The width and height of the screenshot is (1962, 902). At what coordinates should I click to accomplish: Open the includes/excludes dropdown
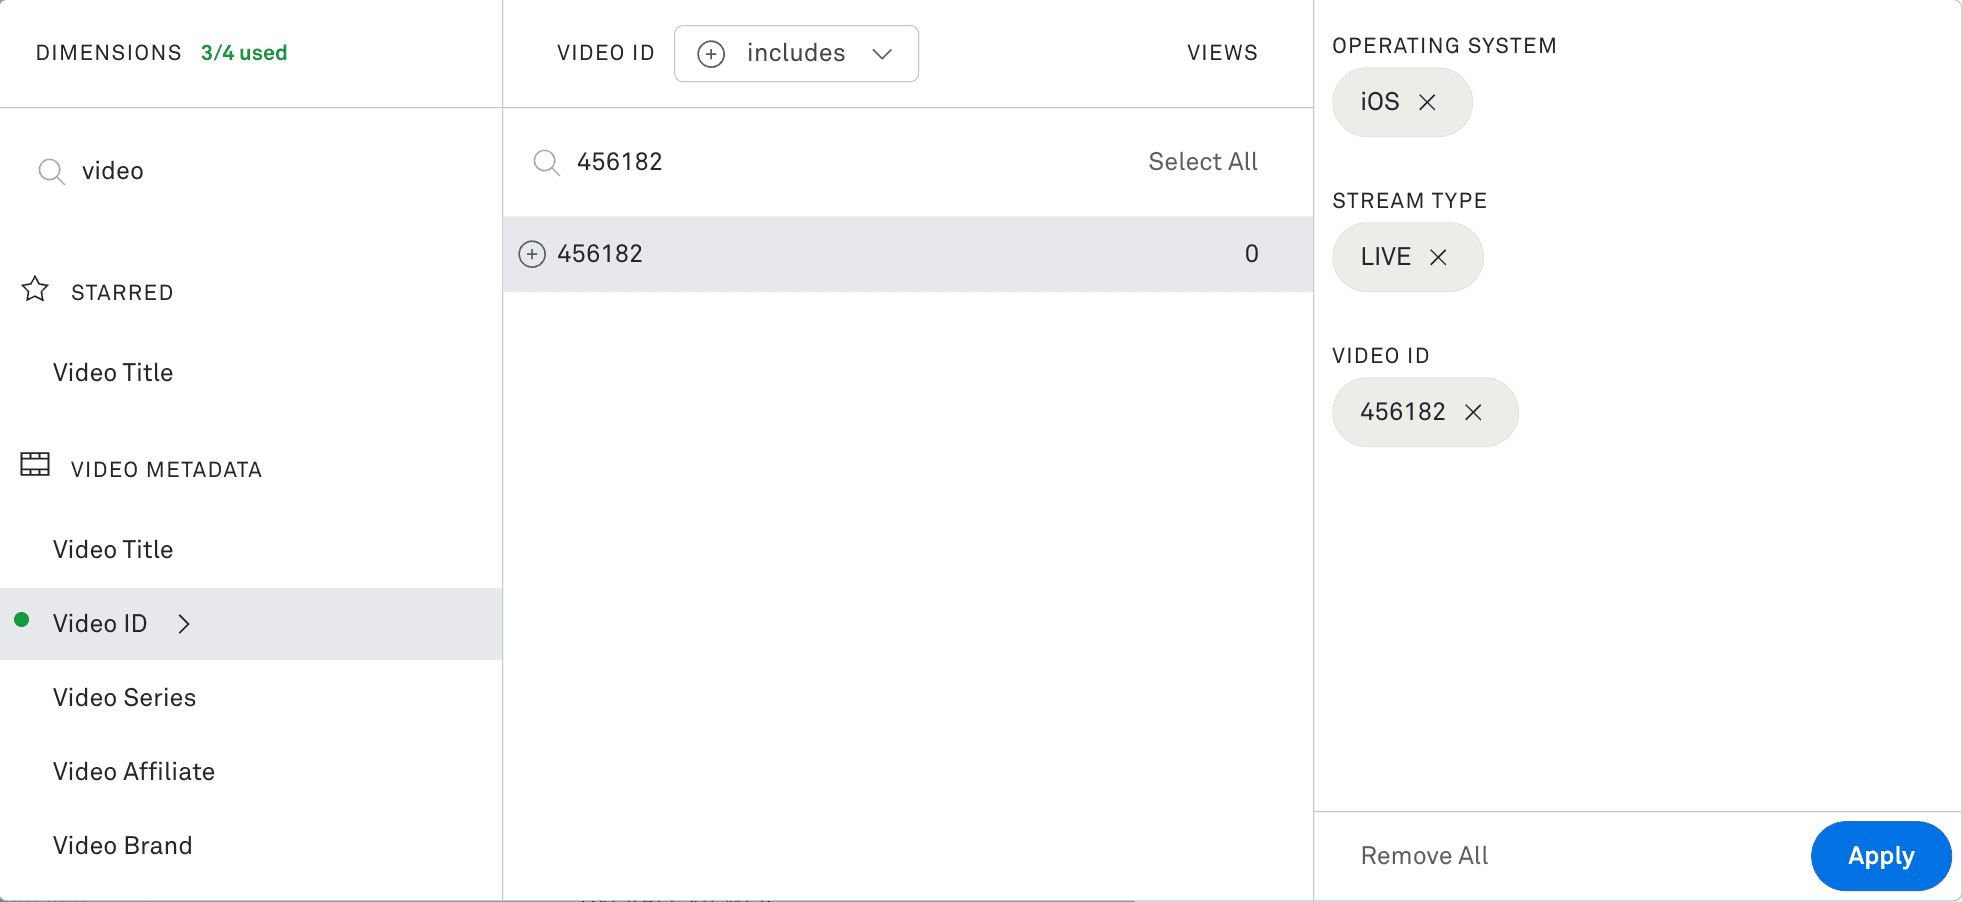882,54
